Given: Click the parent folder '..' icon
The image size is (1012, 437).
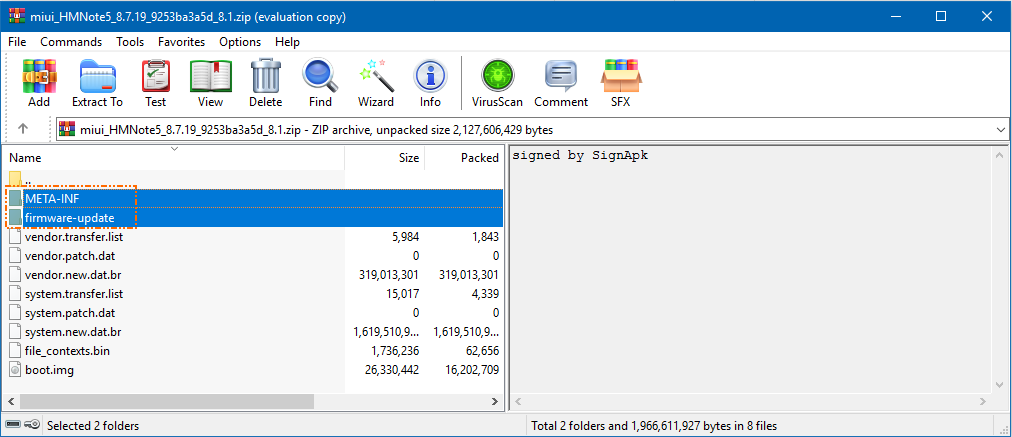Looking at the screenshot, I should [15, 179].
